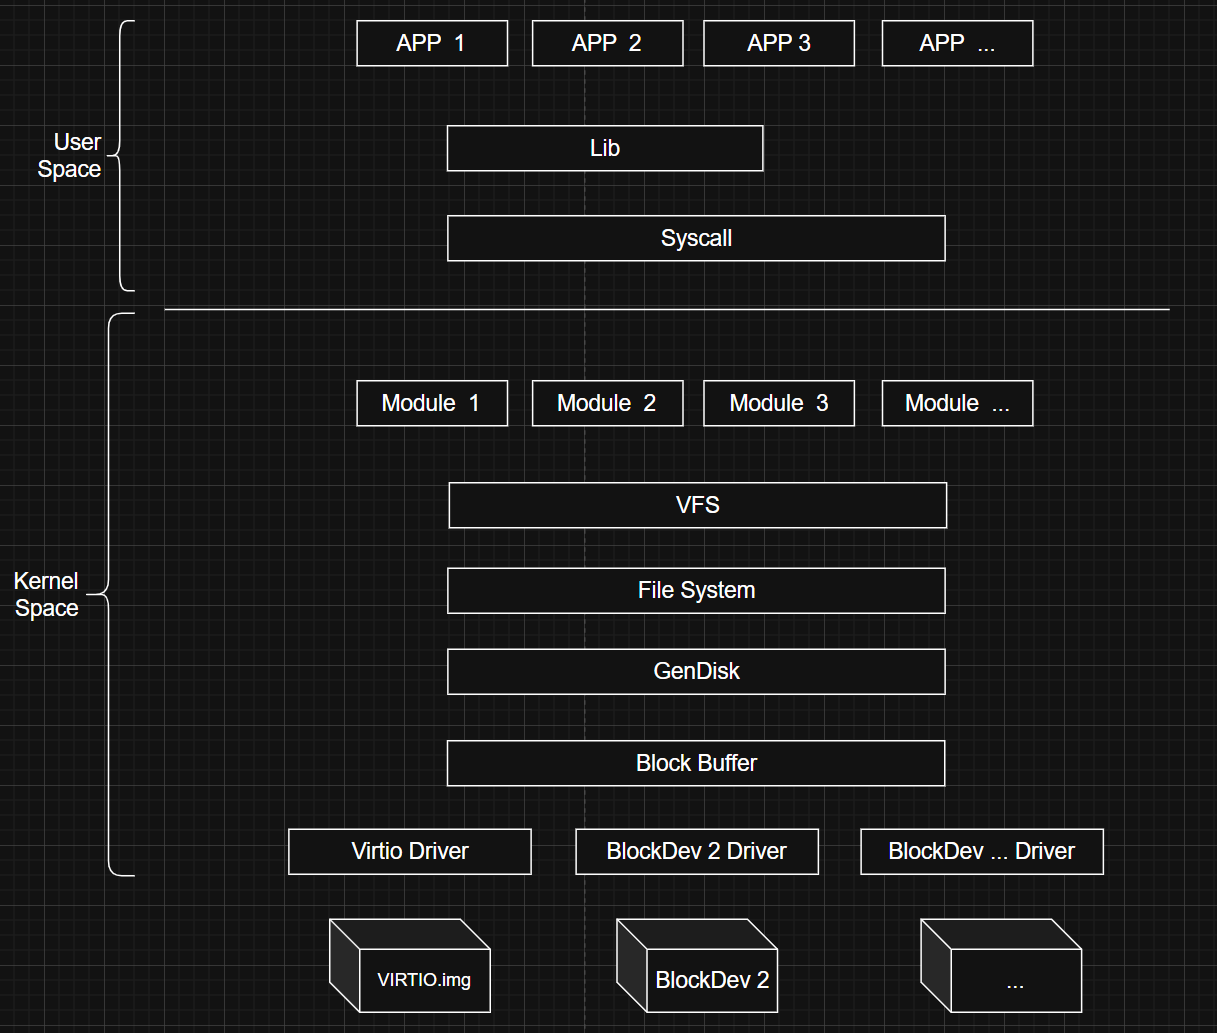Select the Syscall block
Image resolution: width=1217 pixels, height=1033 pixels.
point(696,239)
